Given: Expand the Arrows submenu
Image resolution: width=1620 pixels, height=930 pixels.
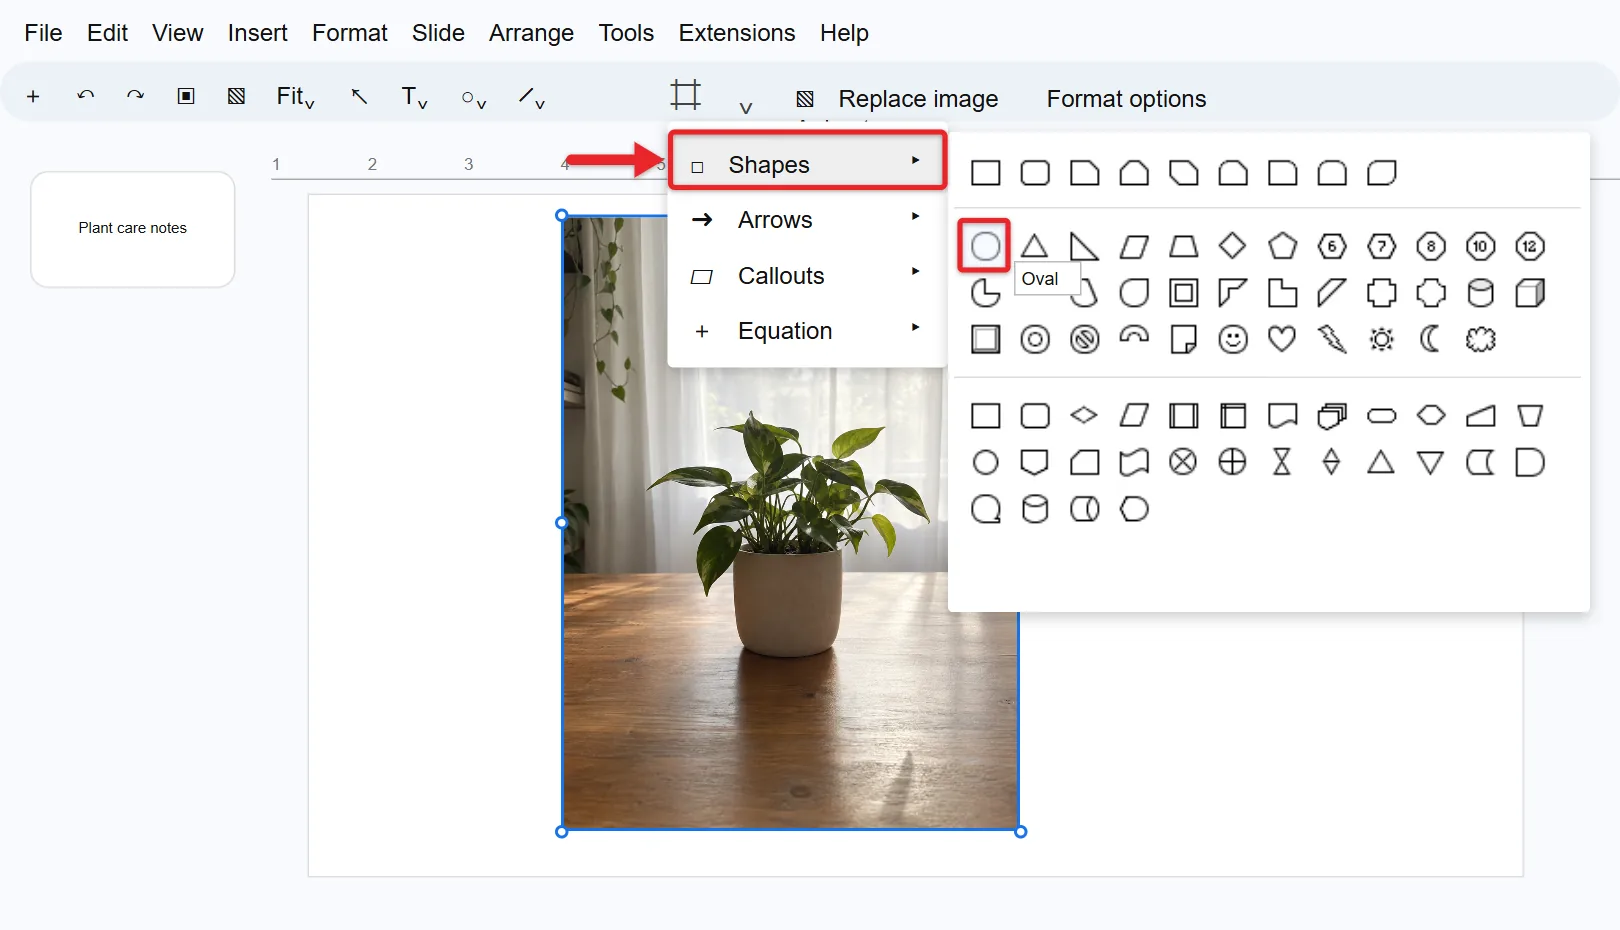Looking at the screenshot, I should click(x=807, y=220).
